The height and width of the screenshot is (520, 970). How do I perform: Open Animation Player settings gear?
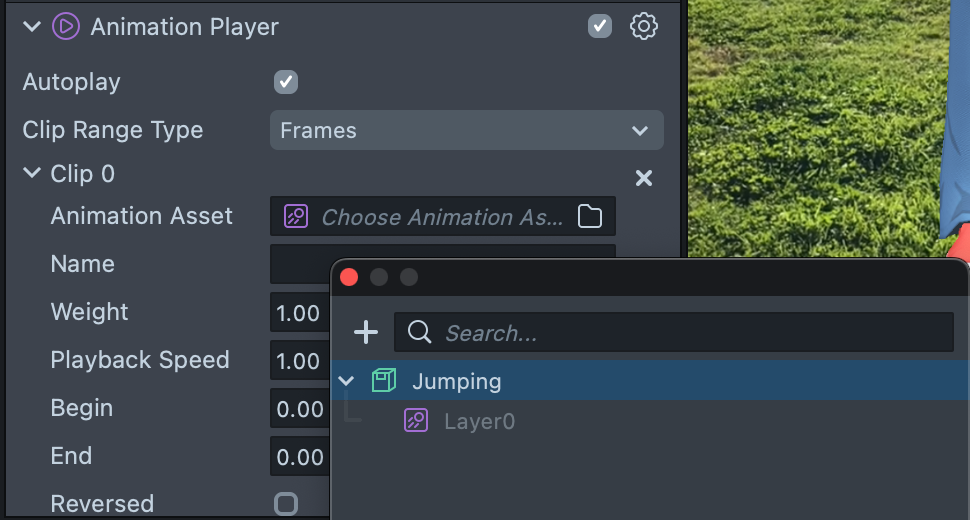coord(644,26)
